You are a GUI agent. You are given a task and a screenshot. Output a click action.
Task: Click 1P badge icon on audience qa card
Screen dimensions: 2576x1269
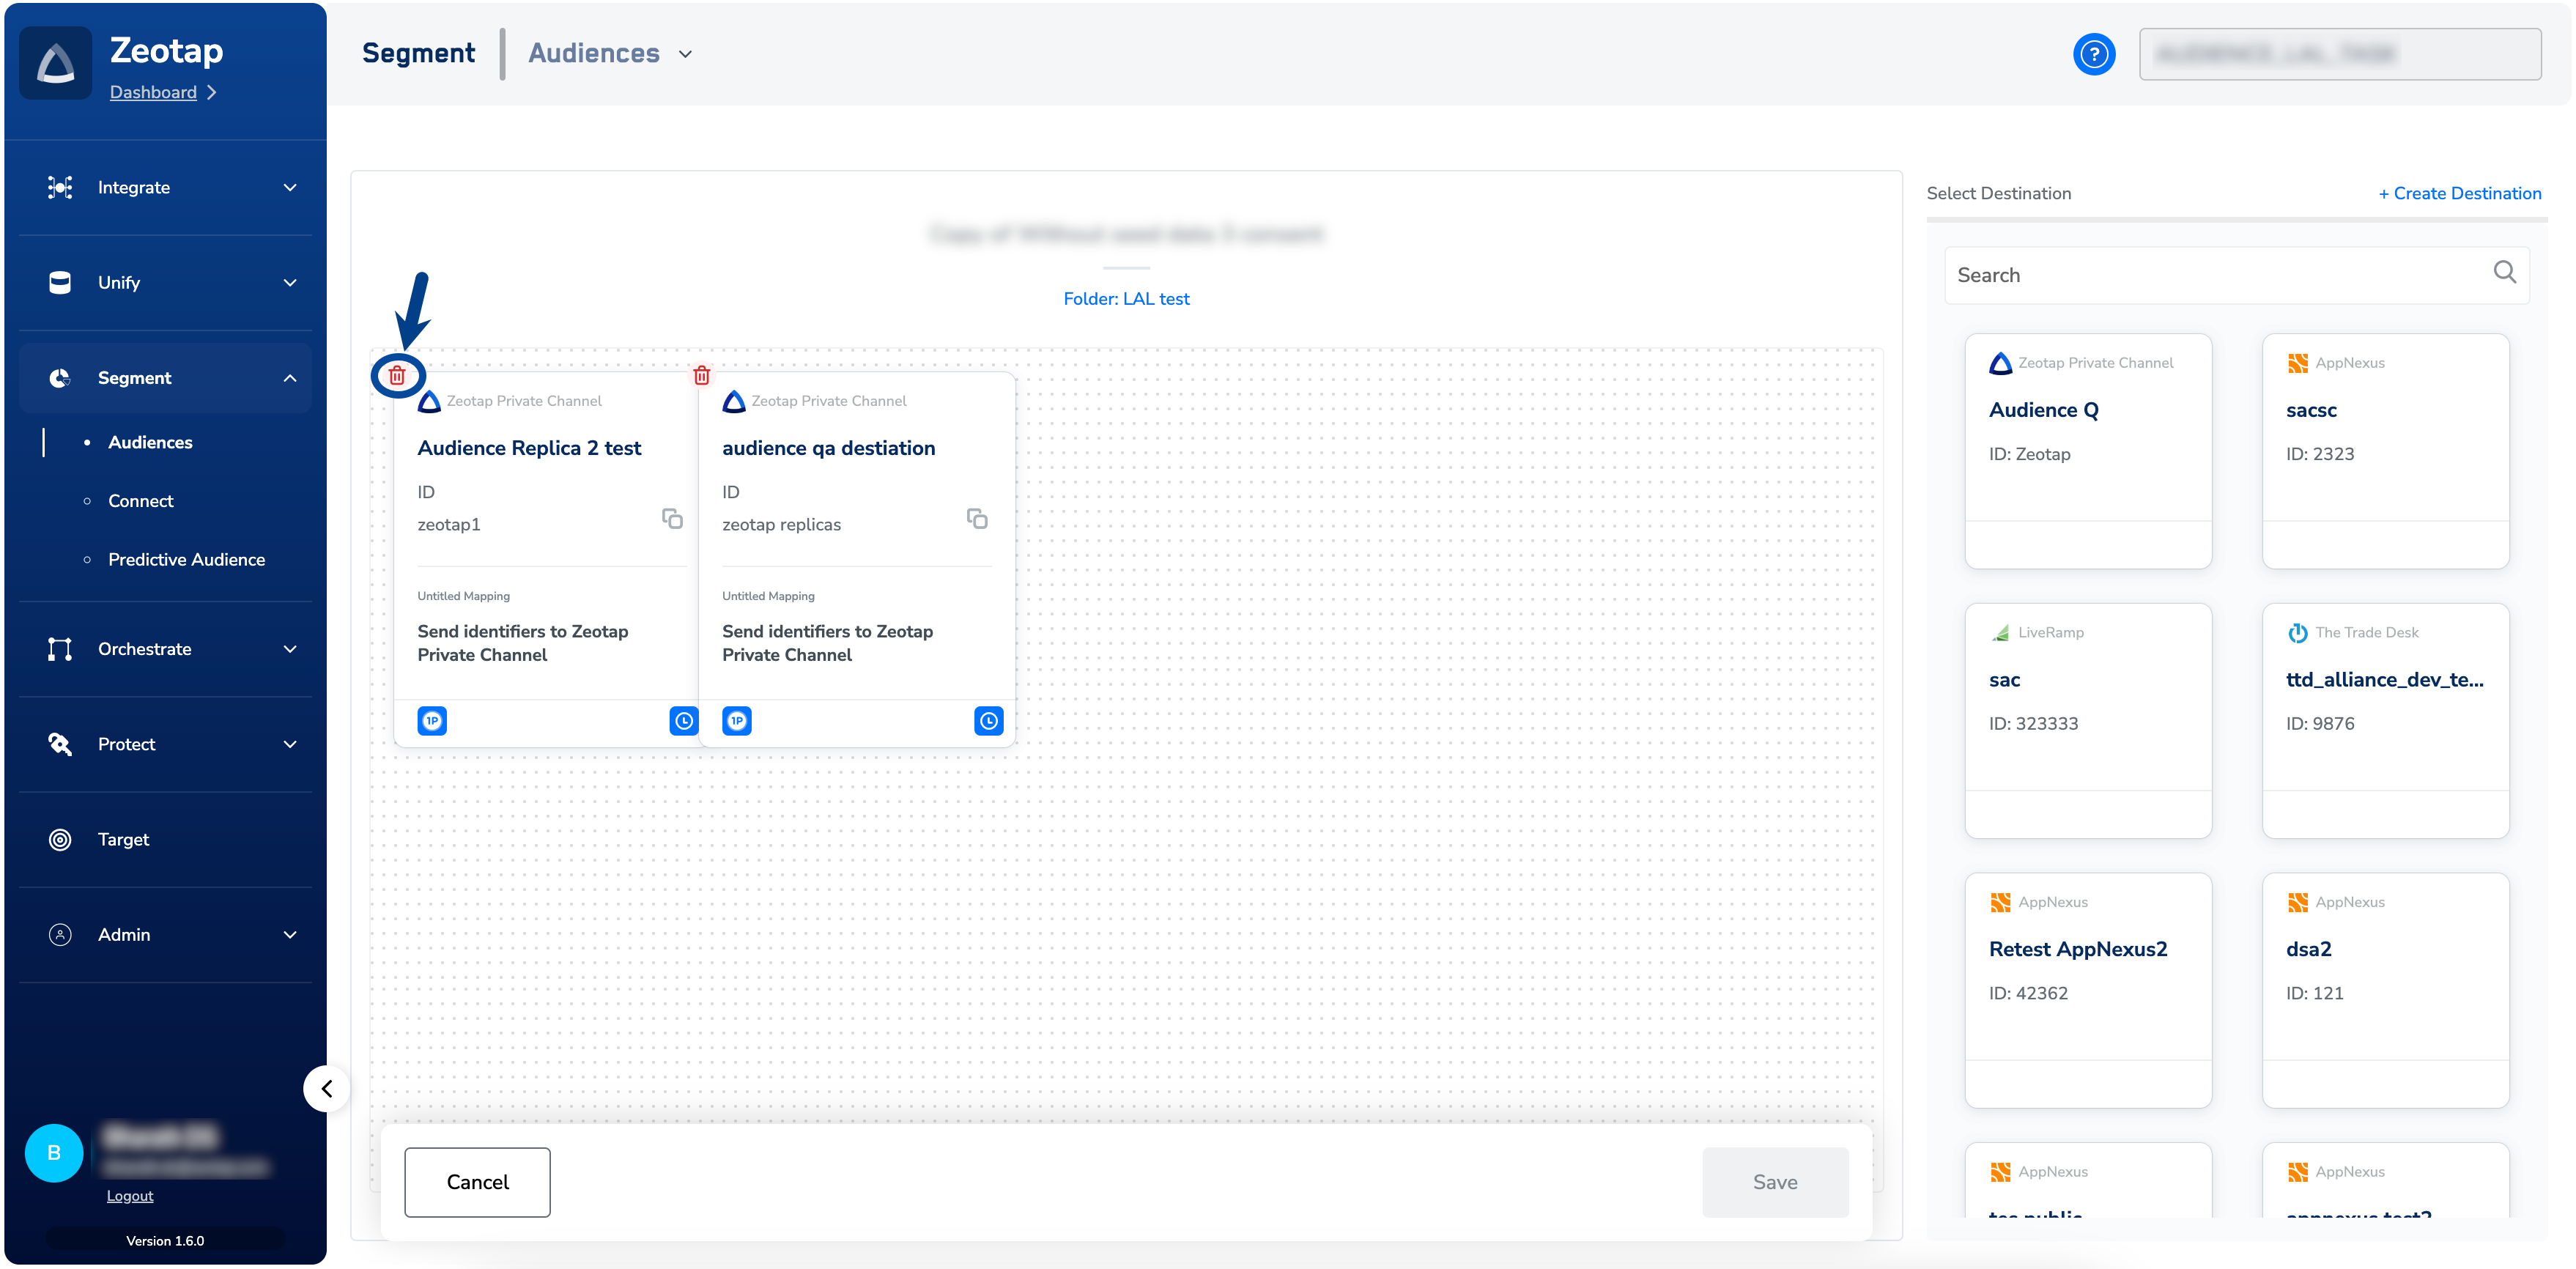click(x=737, y=721)
